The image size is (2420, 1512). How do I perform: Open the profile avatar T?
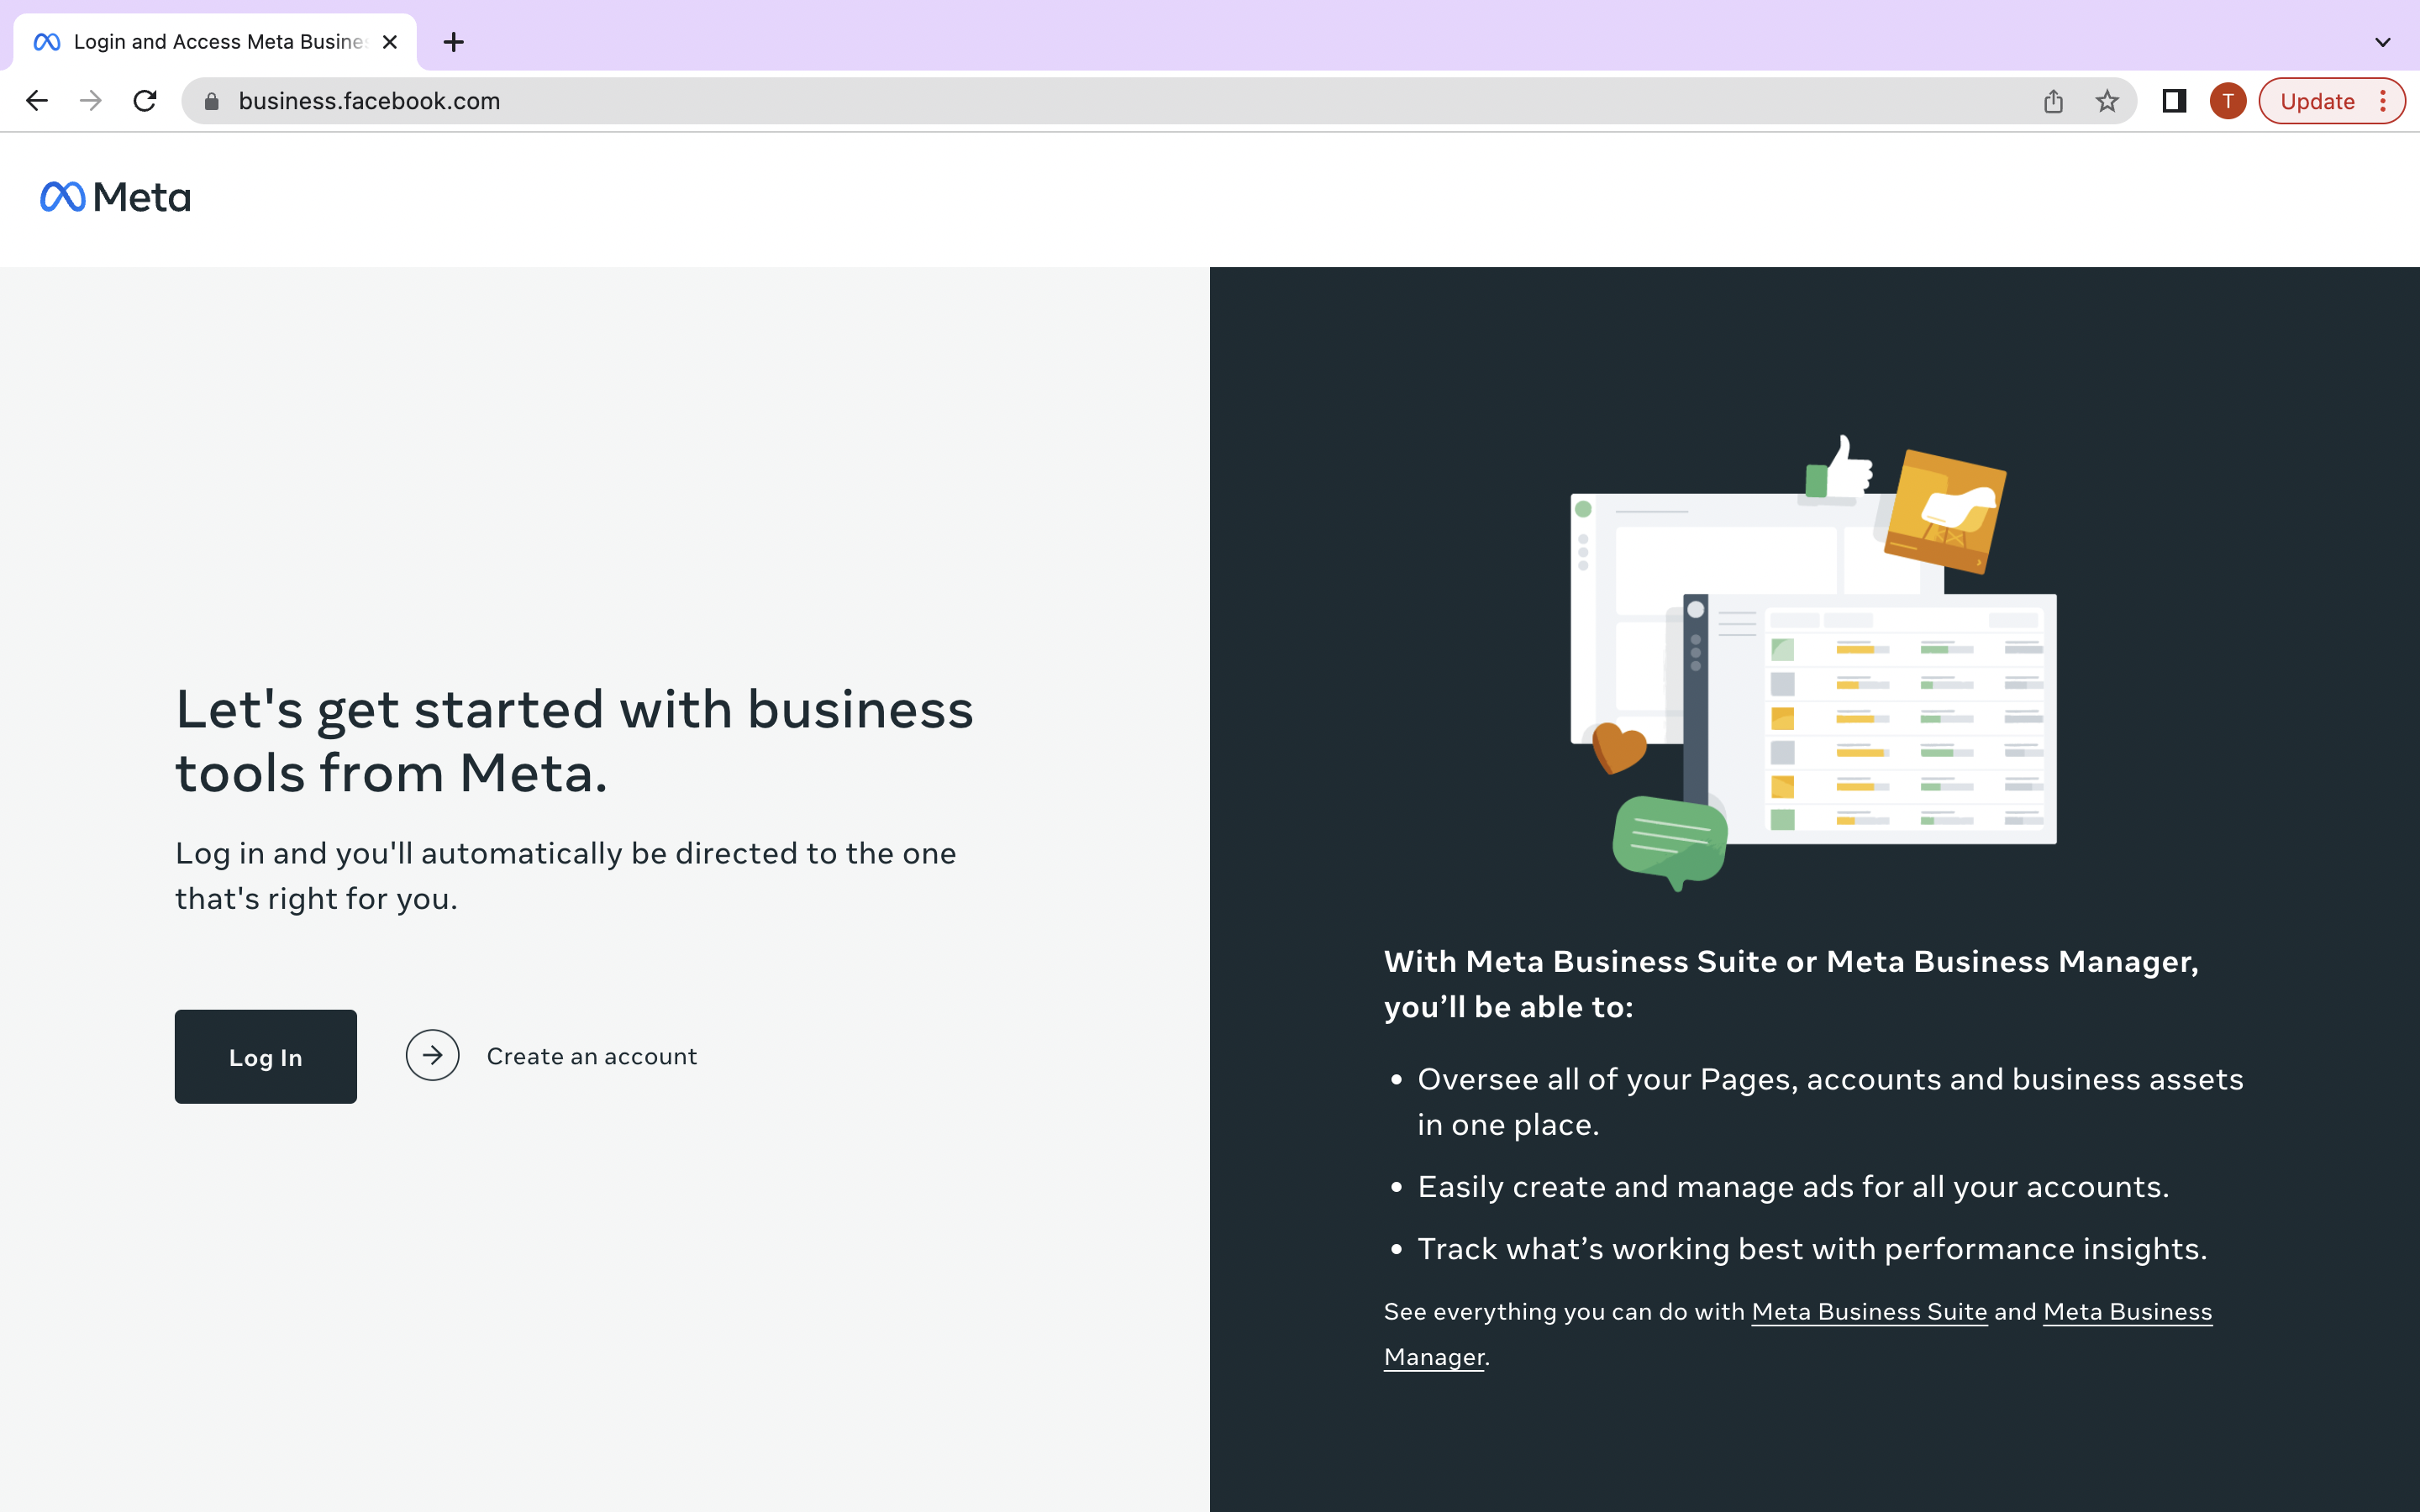2228,101
